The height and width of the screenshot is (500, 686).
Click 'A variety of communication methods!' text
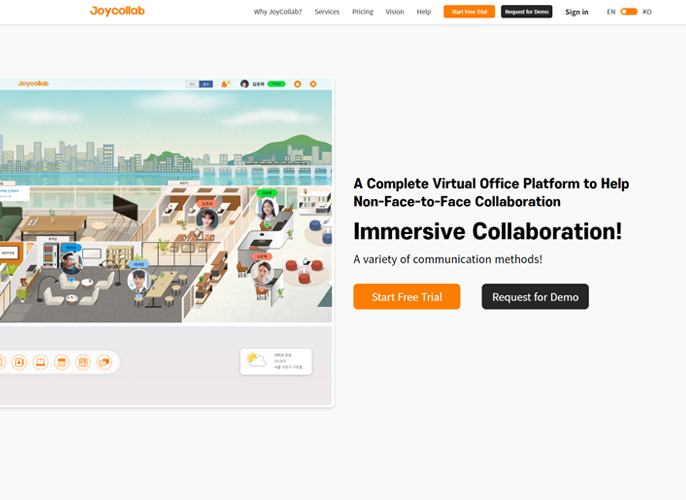(448, 259)
